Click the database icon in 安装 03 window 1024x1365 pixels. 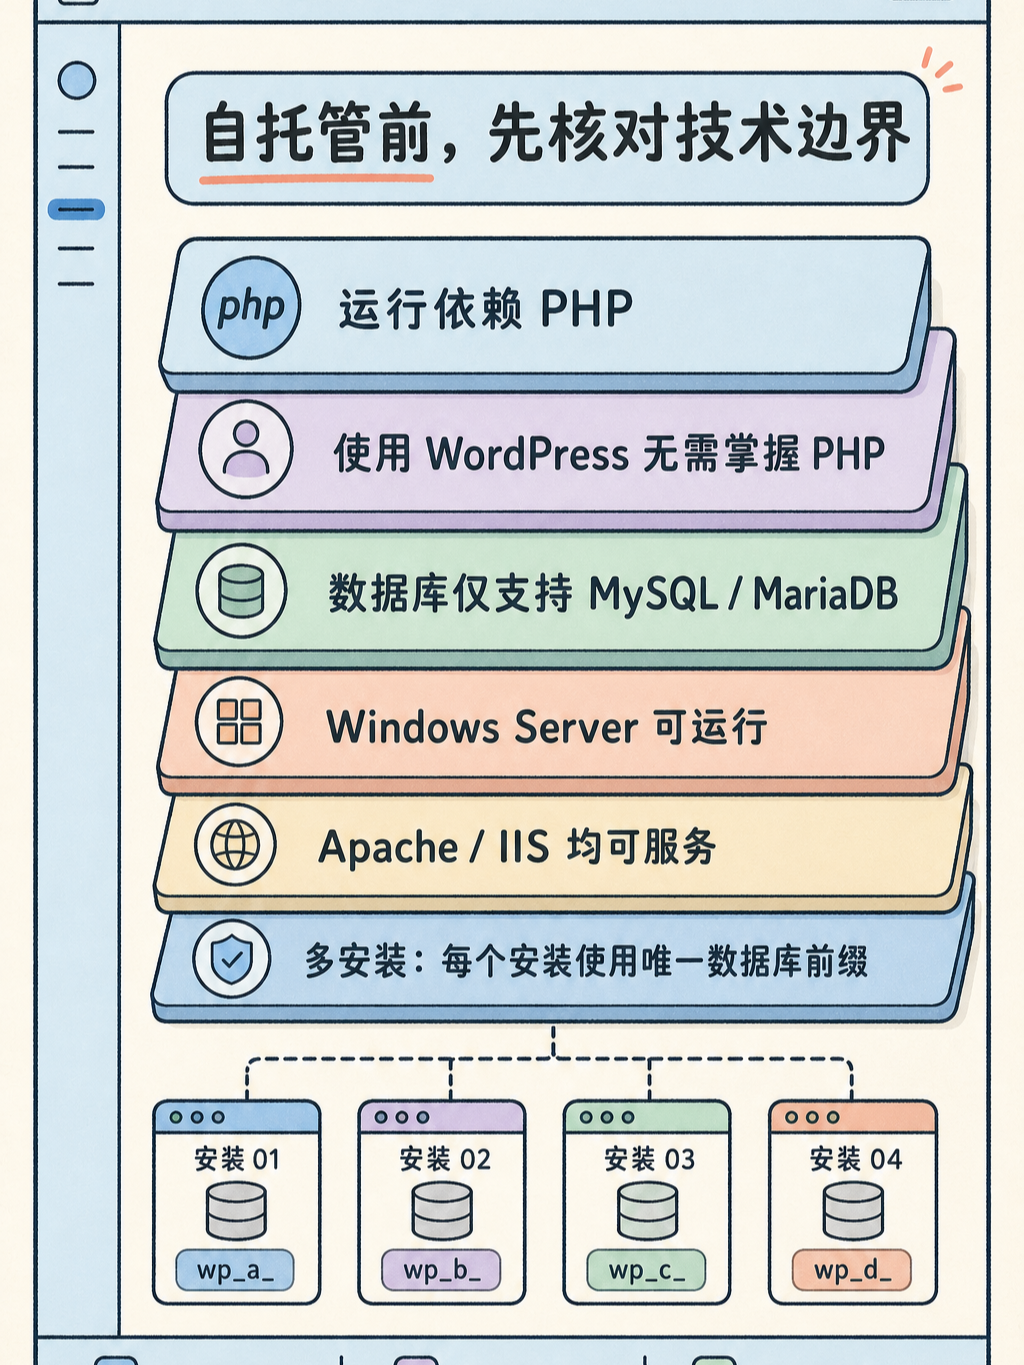click(x=647, y=1211)
